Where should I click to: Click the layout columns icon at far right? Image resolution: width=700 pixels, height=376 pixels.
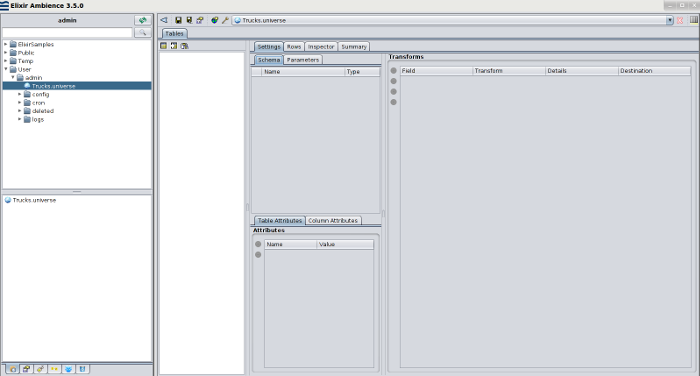pos(694,20)
